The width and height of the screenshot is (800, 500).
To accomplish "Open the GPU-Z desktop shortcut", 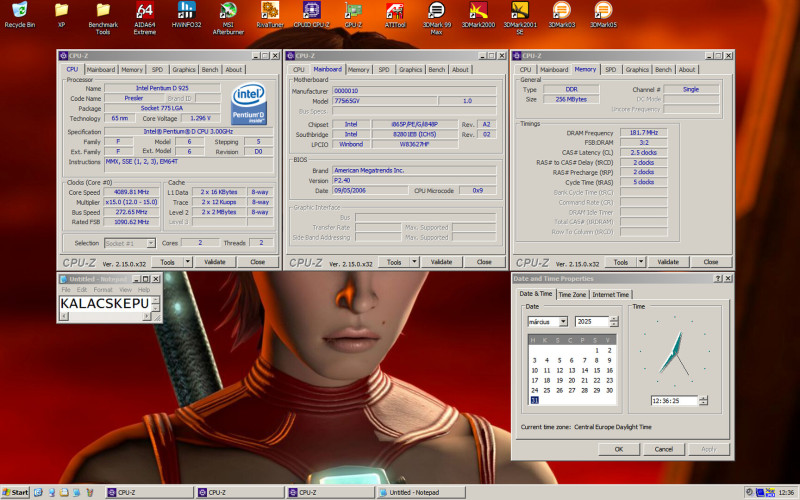I will pyautogui.click(x=353, y=15).
